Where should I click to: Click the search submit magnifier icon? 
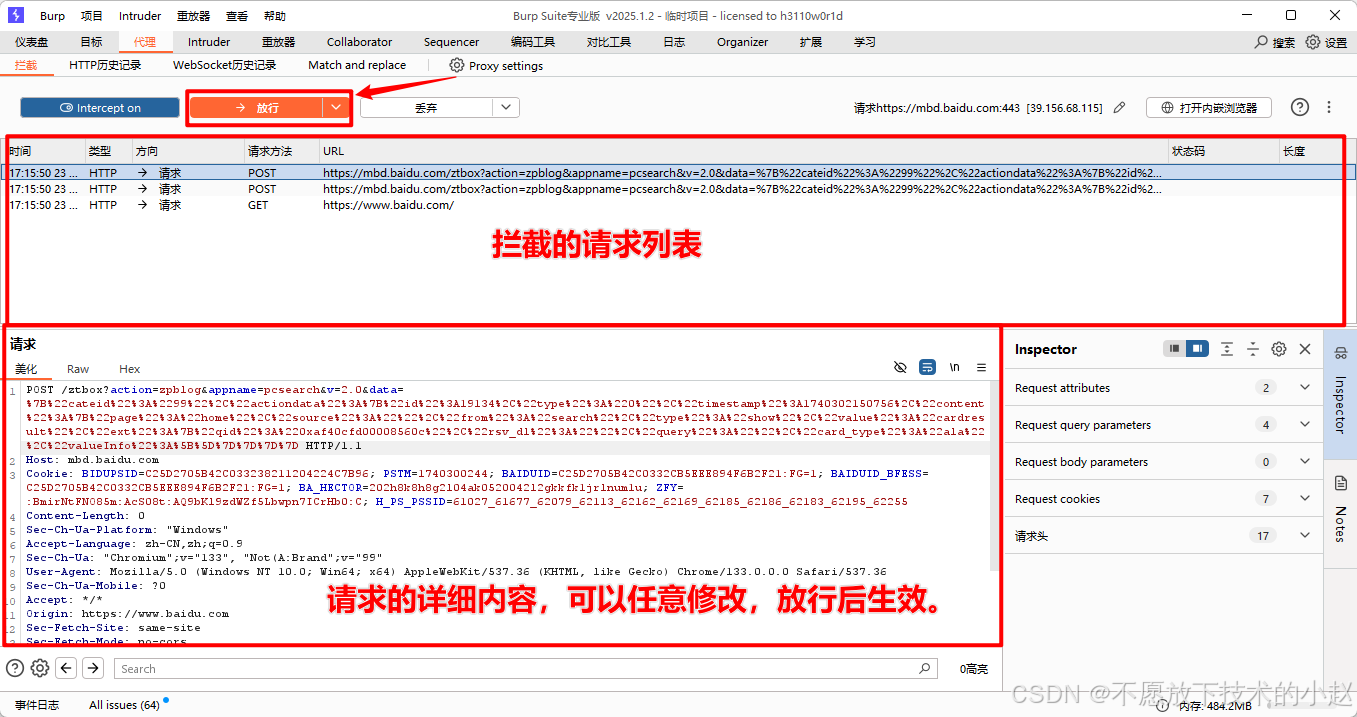pyautogui.click(x=925, y=669)
